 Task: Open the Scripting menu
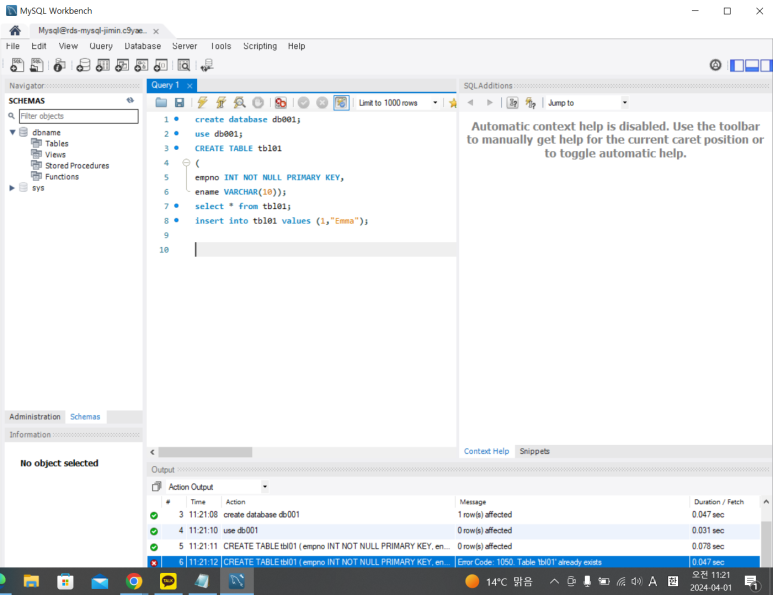[x=260, y=46]
